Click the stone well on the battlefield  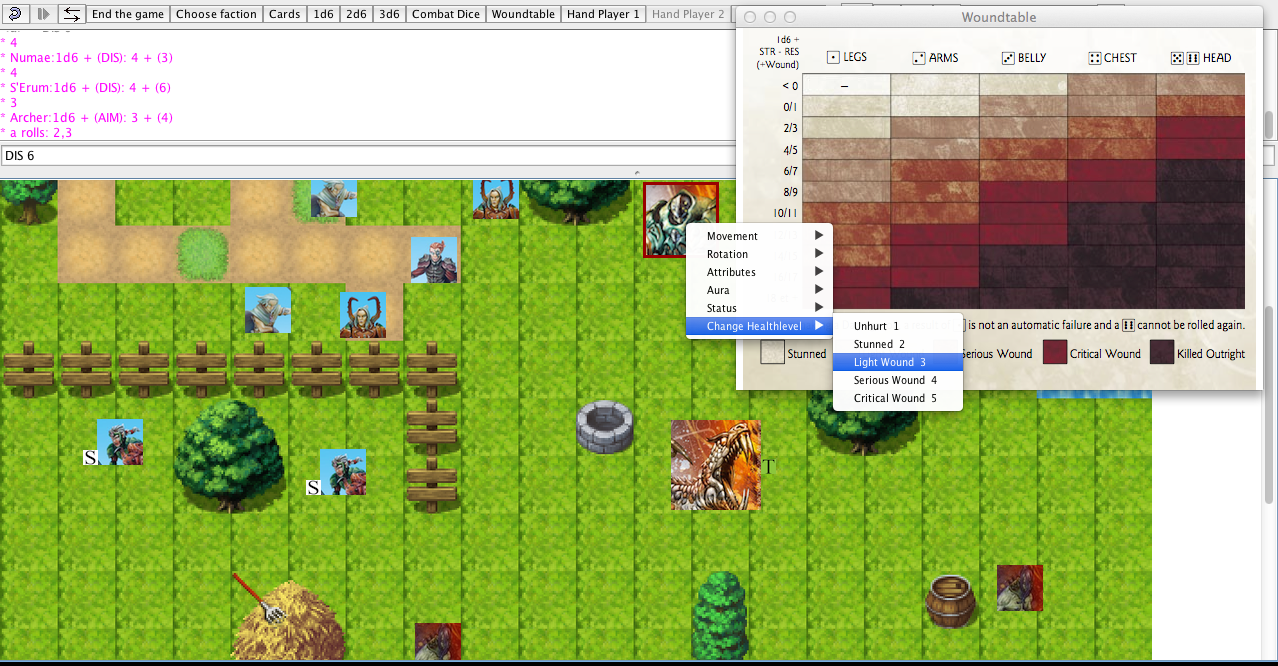[x=605, y=427]
